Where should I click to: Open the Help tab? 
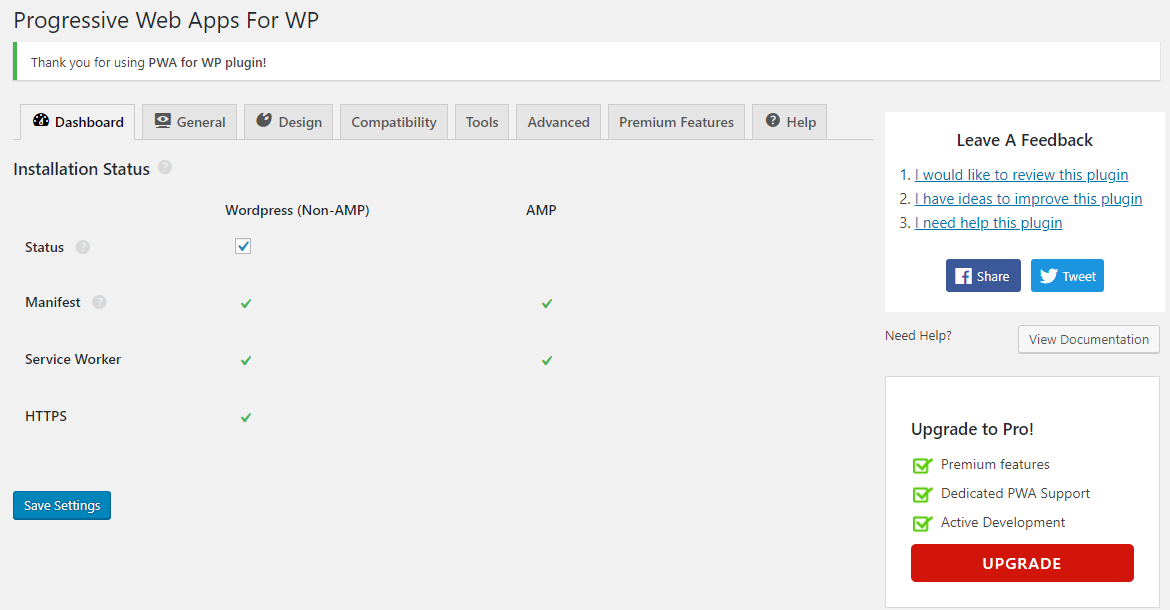789,122
